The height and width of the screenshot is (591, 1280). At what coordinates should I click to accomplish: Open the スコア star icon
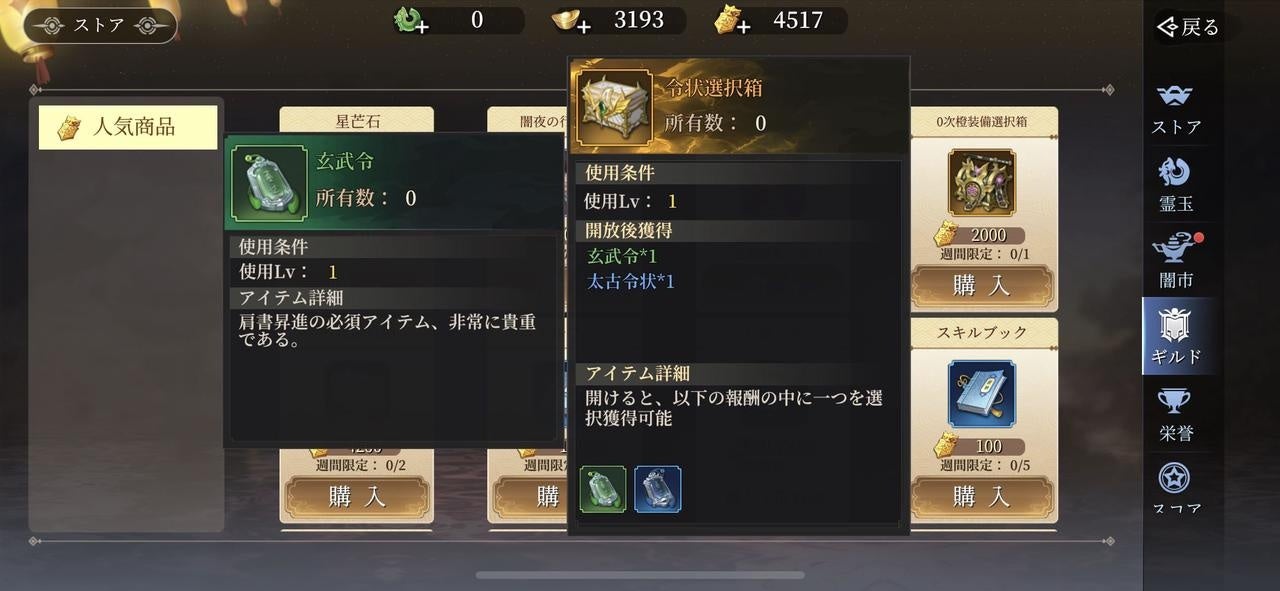pyautogui.click(x=1176, y=487)
